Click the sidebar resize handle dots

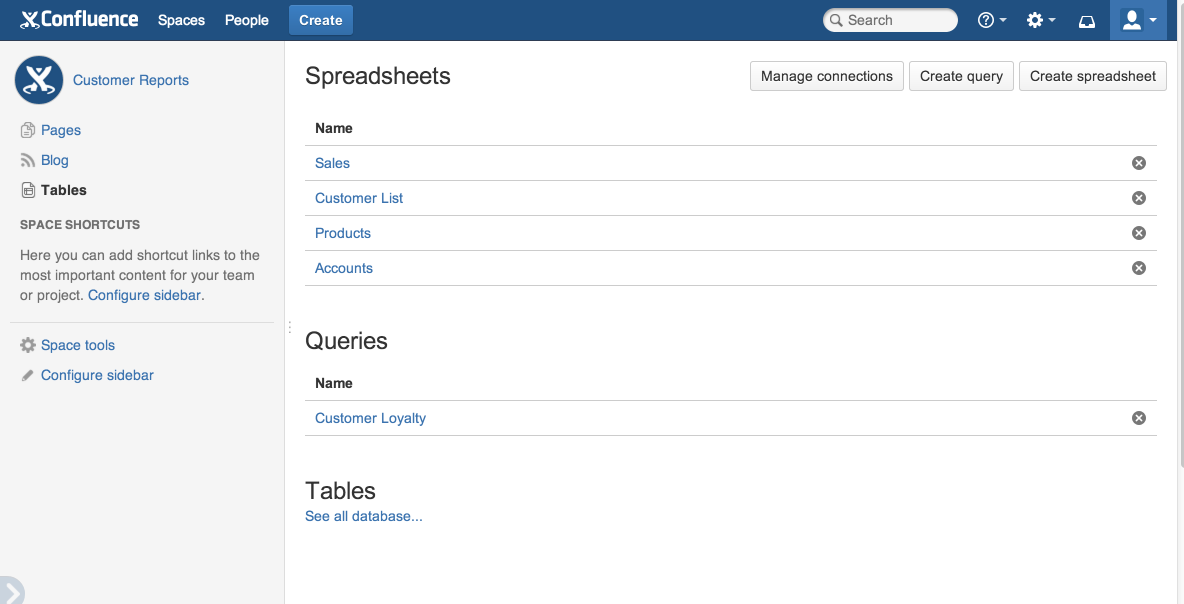tap(289, 327)
